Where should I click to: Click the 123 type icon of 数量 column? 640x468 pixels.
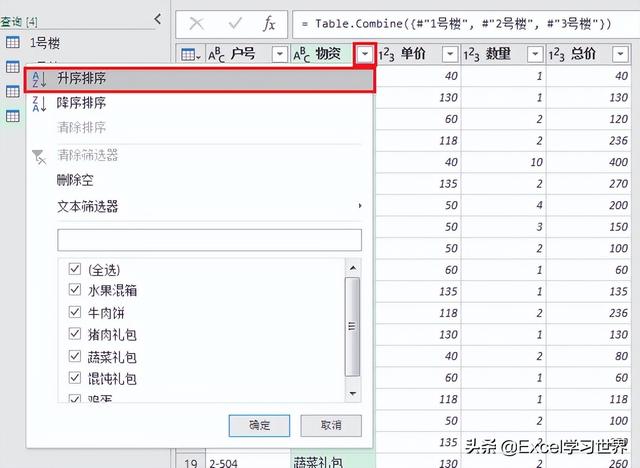[x=471, y=54]
